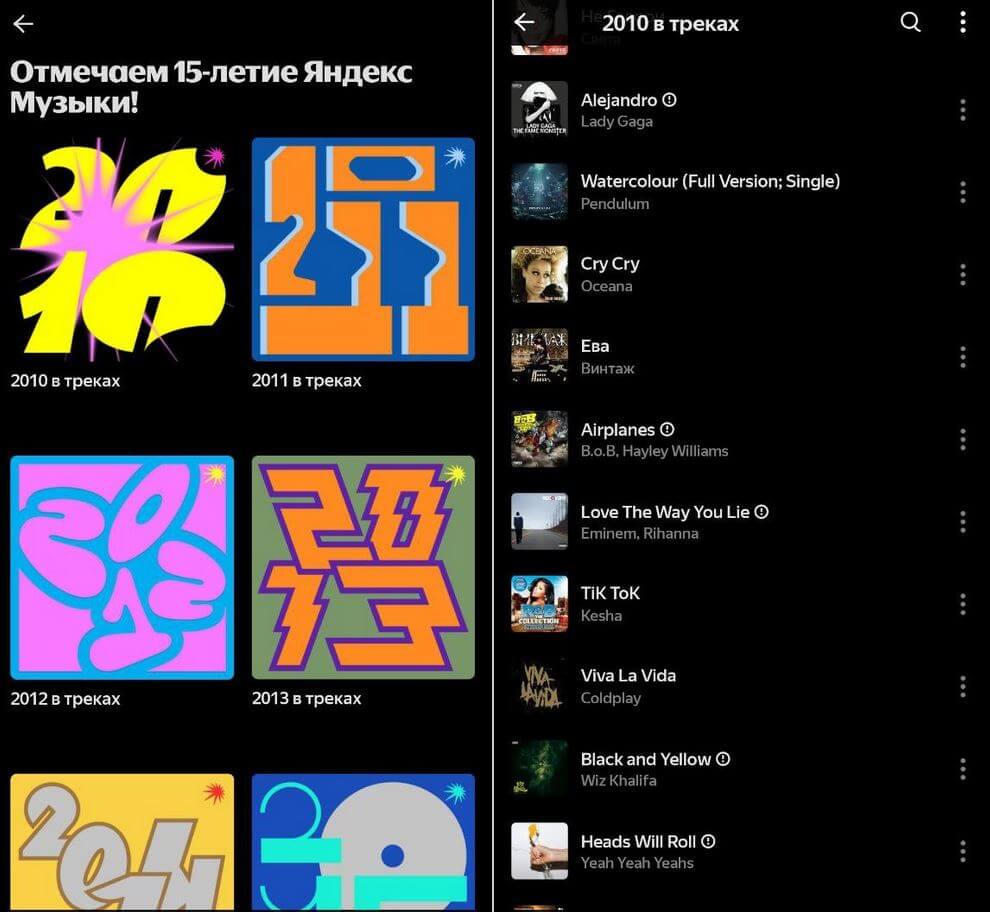Open options for the Ева track

point(962,357)
